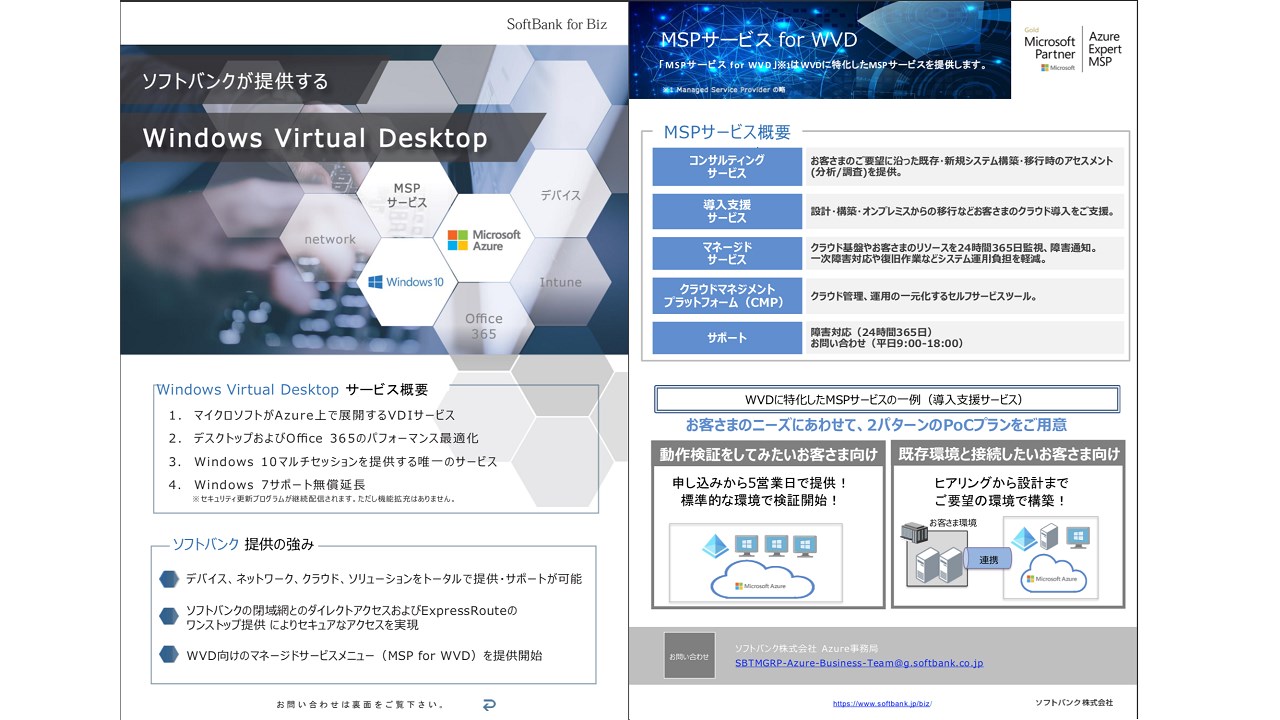Click list item デスクトップおよびOffice 365のパフォーマンス最適化
This screenshot has width=1280, height=720.
(x=336, y=438)
